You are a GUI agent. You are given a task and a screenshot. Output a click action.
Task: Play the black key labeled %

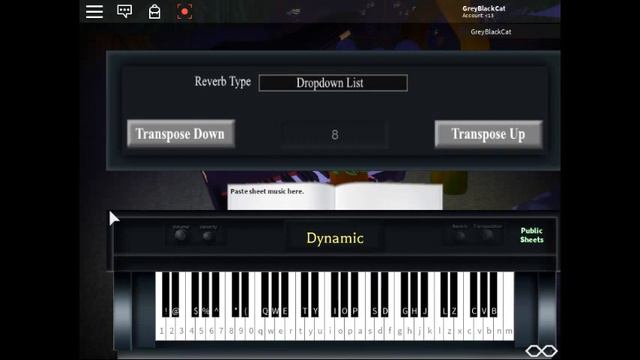(x=205, y=294)
